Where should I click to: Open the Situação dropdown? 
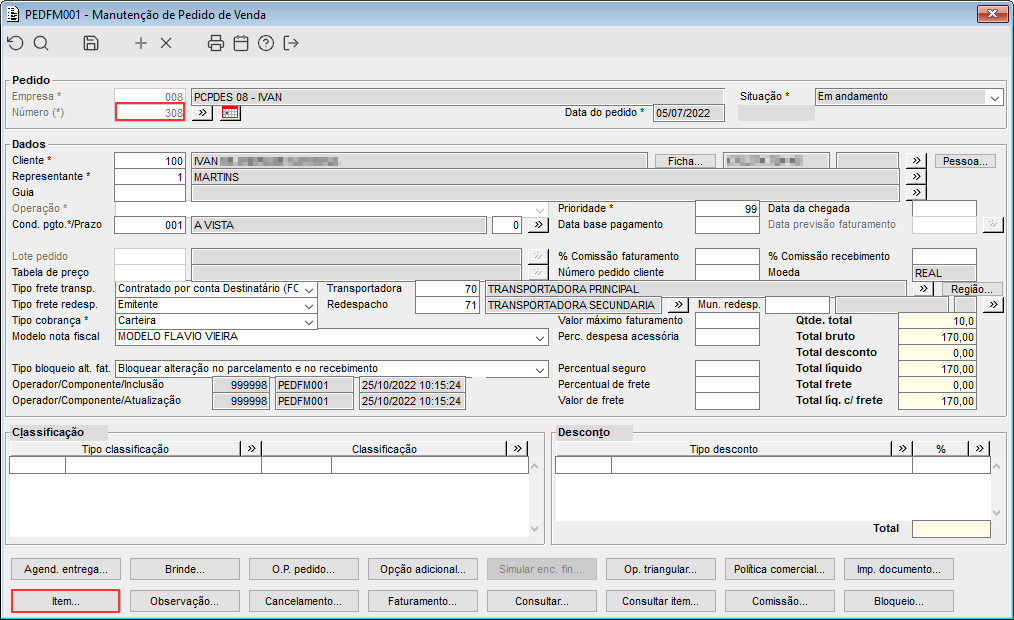point(993,98)
